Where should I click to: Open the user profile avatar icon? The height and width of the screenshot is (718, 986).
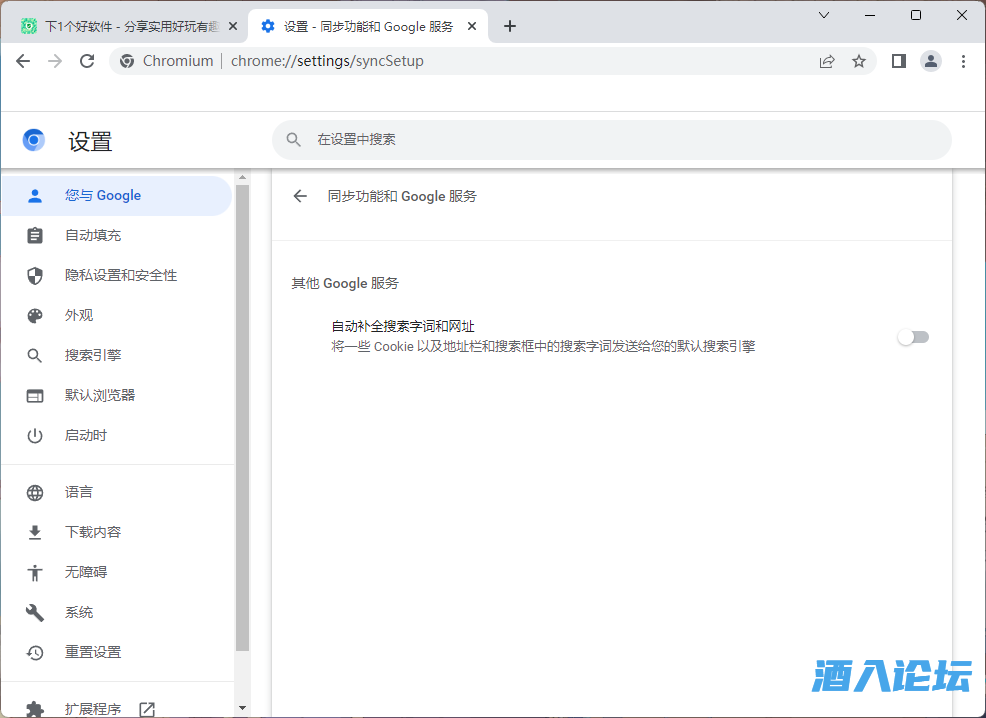click(931, 61)
